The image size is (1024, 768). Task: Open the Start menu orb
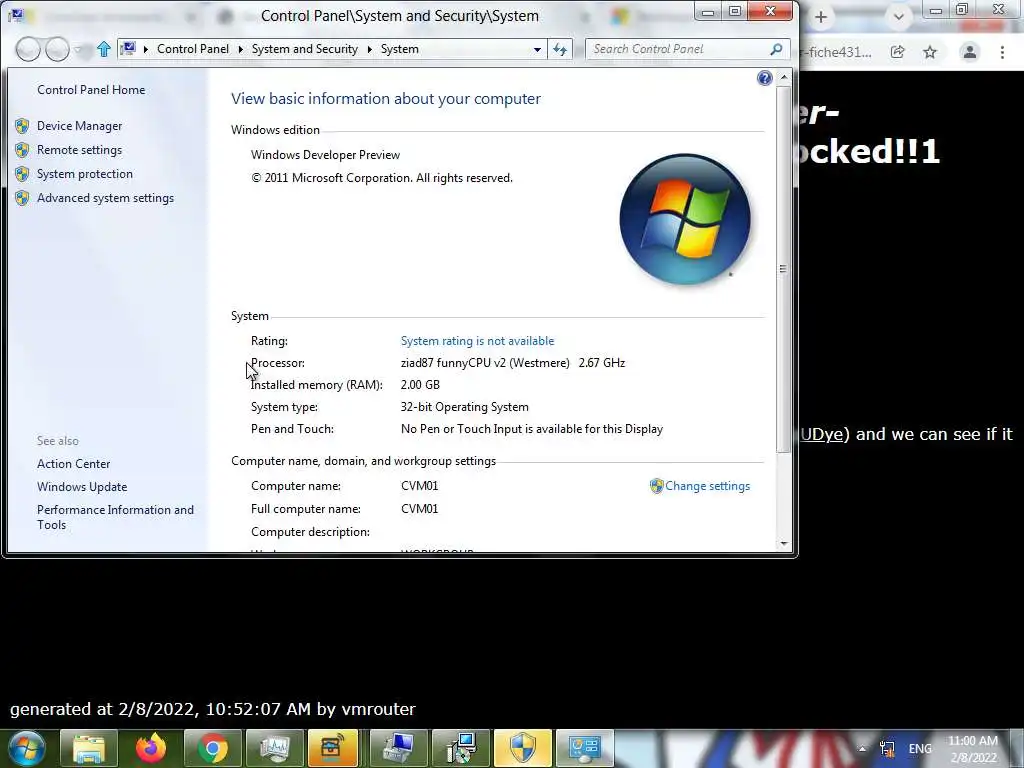pos(27,748)
